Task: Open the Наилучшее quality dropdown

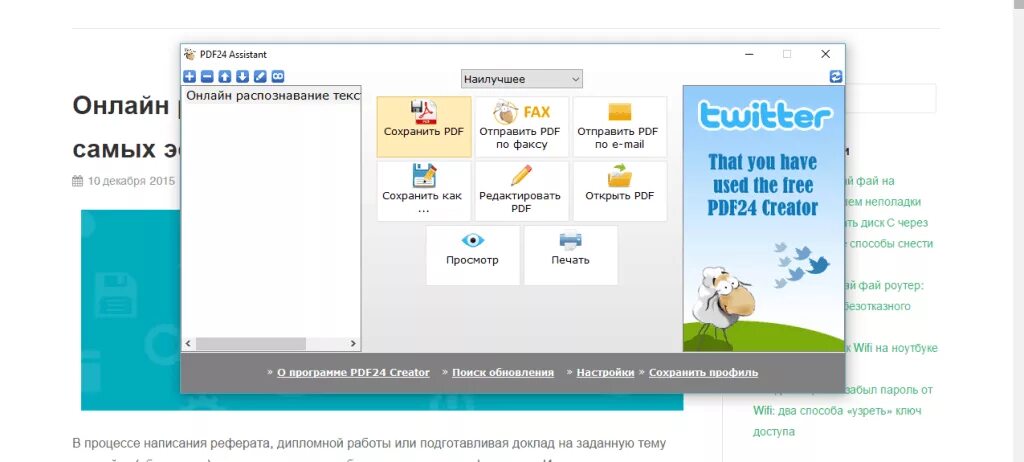Action: [x=521, y=79]
